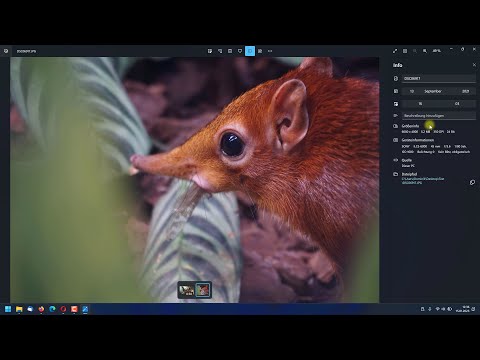Viewport: 480px width, 360px height.
Task: Open the Windows Start menu
Action: tap(8, 309)
